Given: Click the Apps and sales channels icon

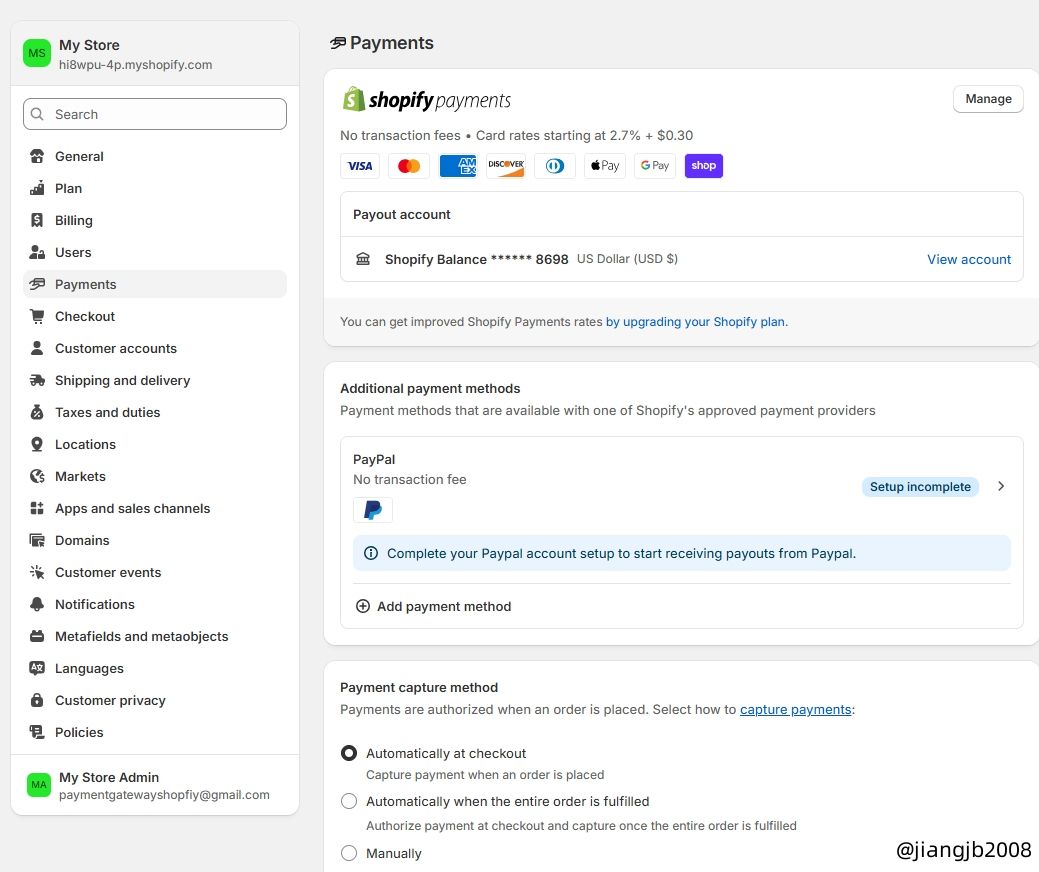Looking at the screenshot, I should (37, 508).
